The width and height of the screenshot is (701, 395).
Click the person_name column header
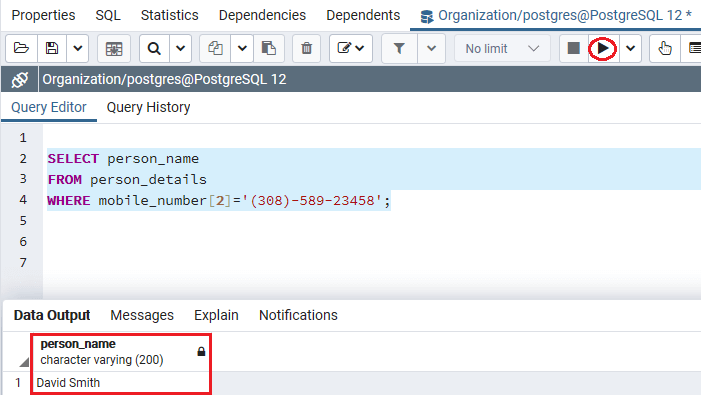click(121, 352)
